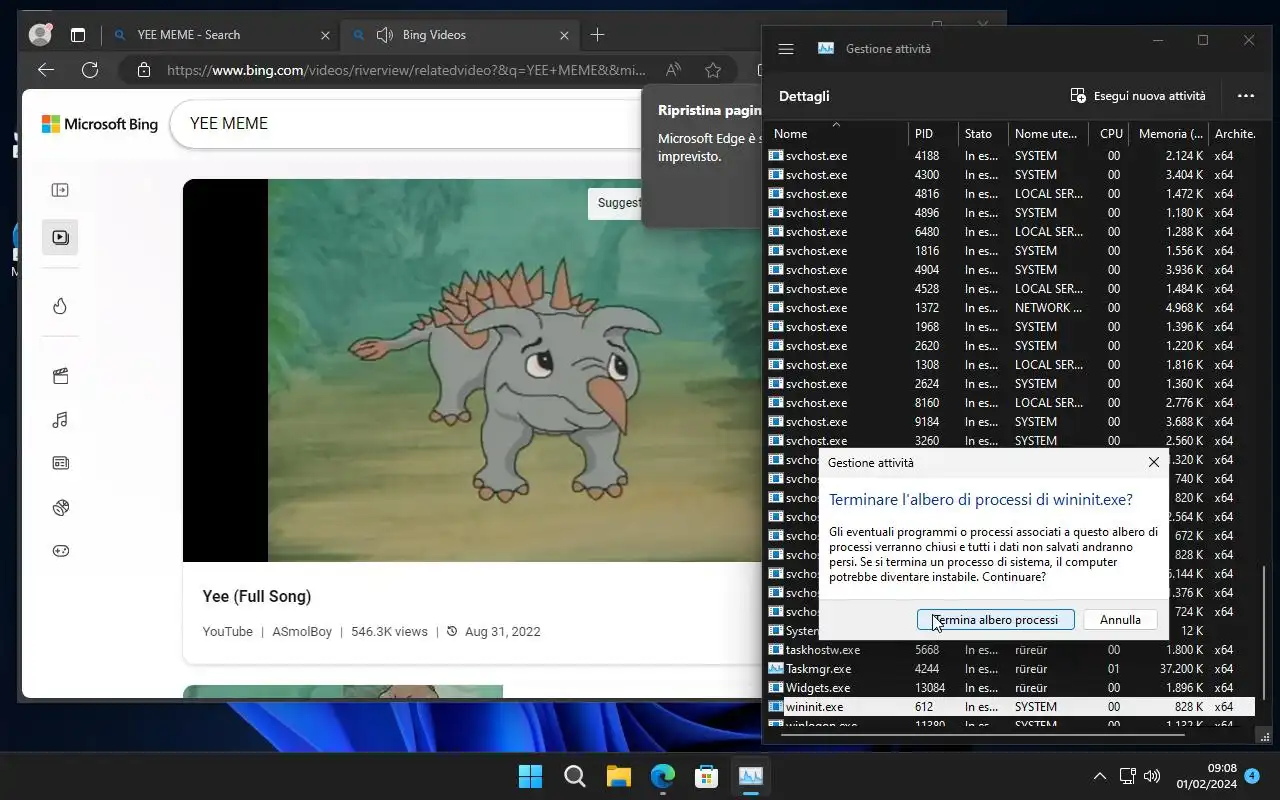
Task: Select svchost.exe row with PID 9184
Action: pos(1011,422)
